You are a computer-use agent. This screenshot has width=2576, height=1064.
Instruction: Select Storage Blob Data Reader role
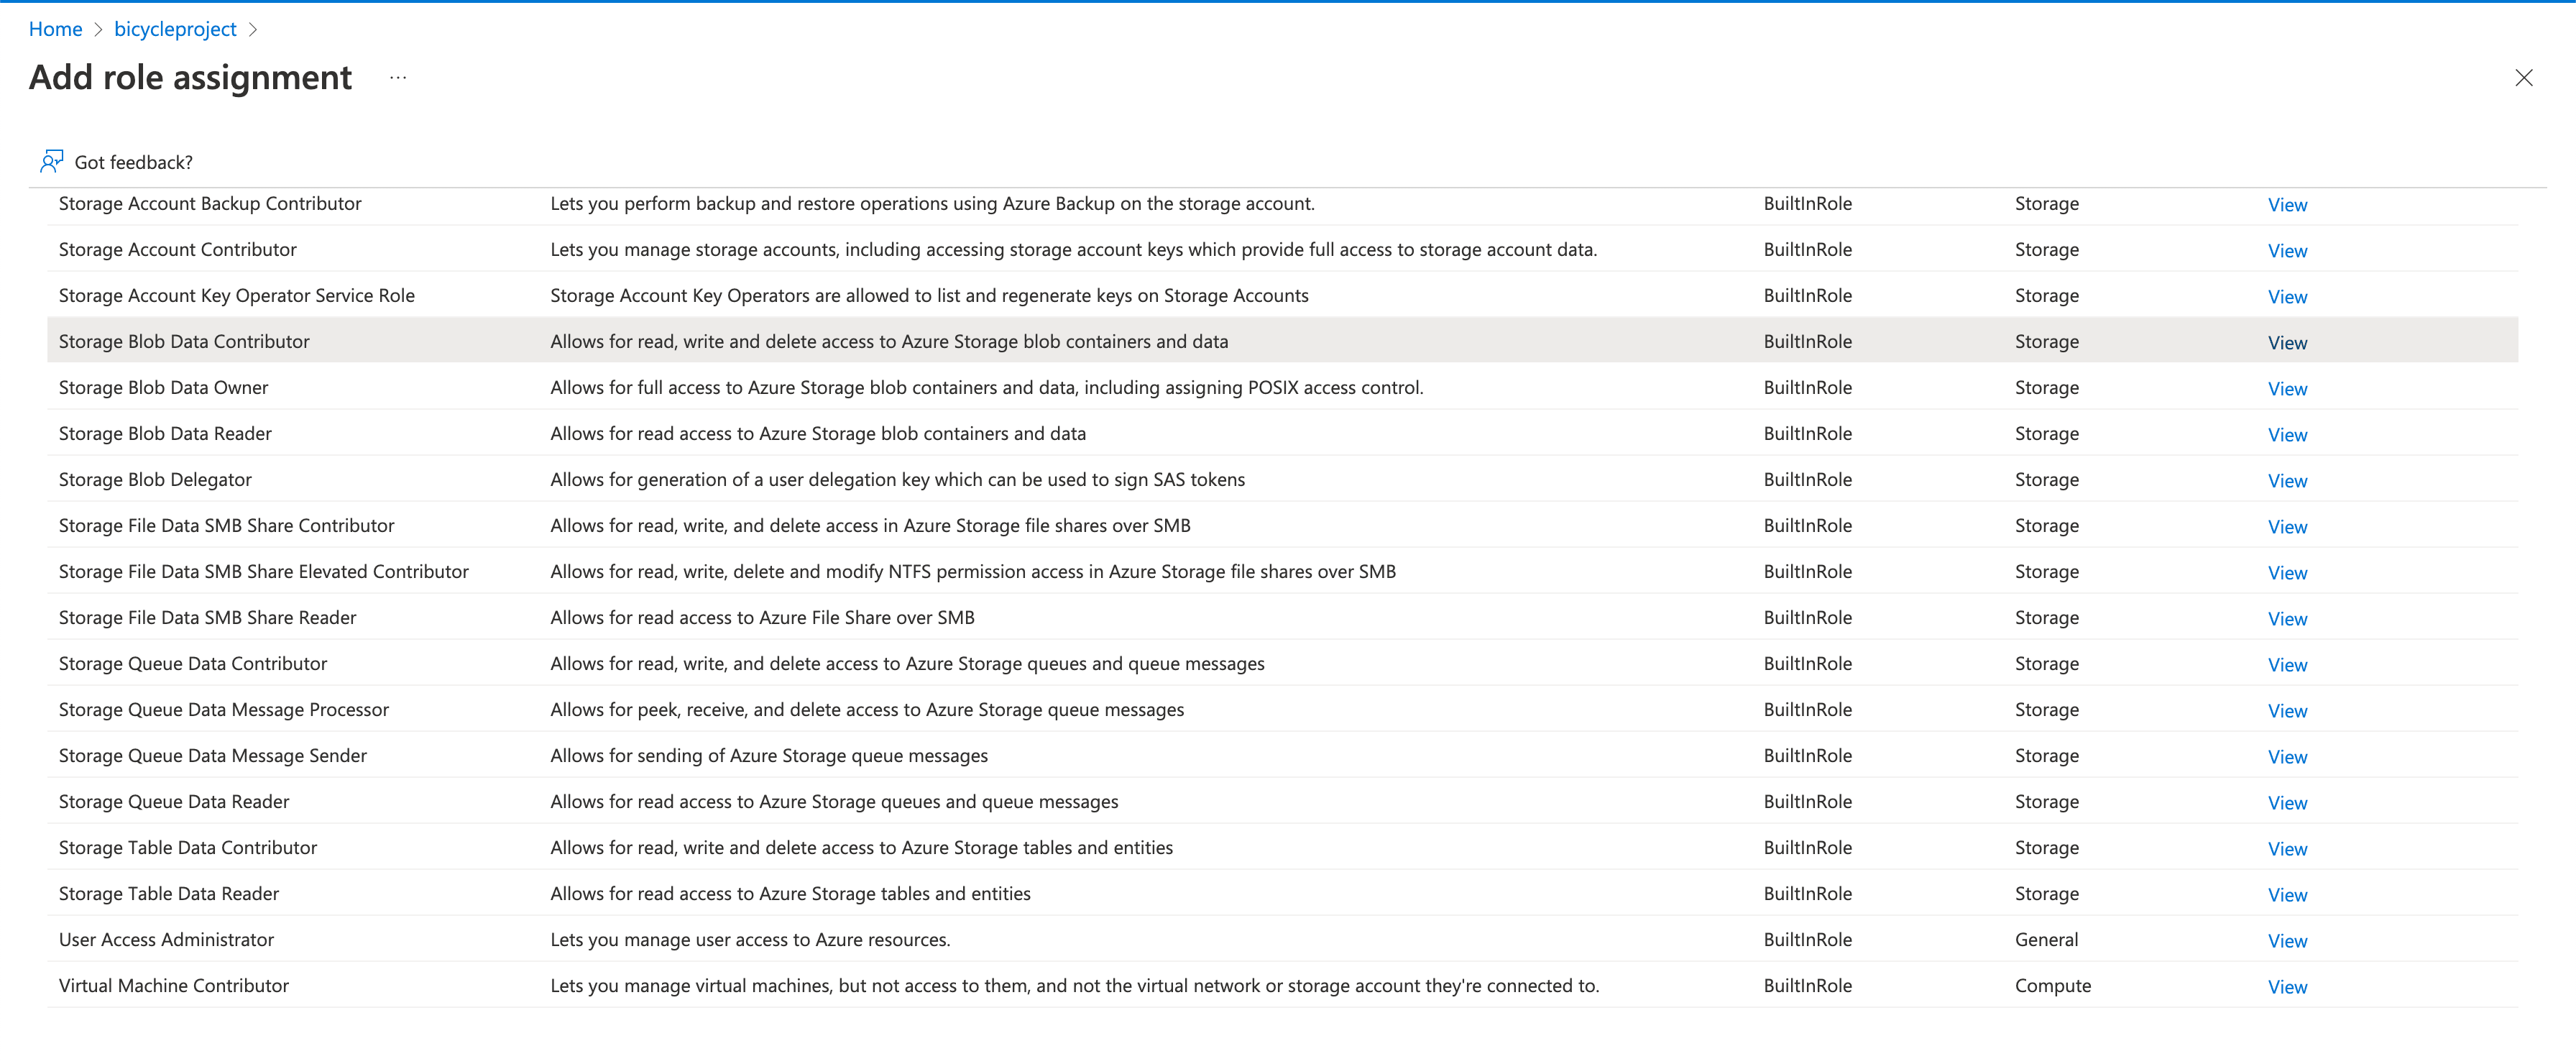pyautogui.click(x=165, y=434)
